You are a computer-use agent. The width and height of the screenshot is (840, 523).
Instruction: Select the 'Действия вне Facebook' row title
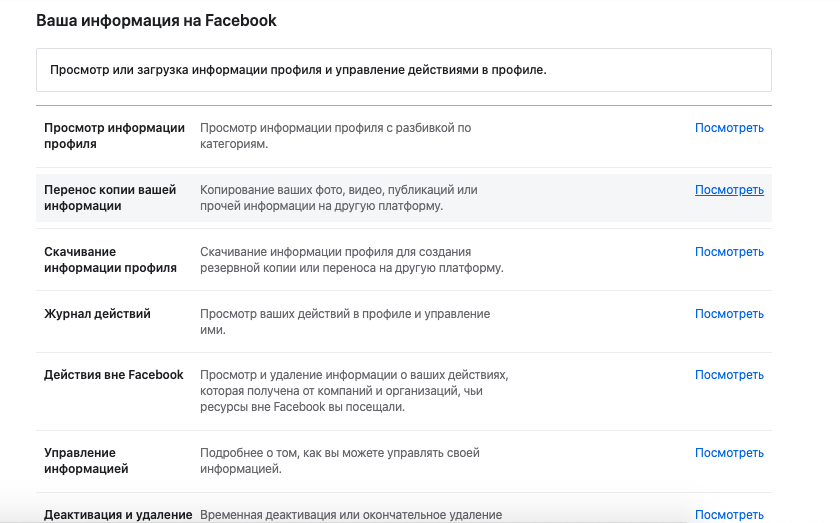(x=114, y=375)
